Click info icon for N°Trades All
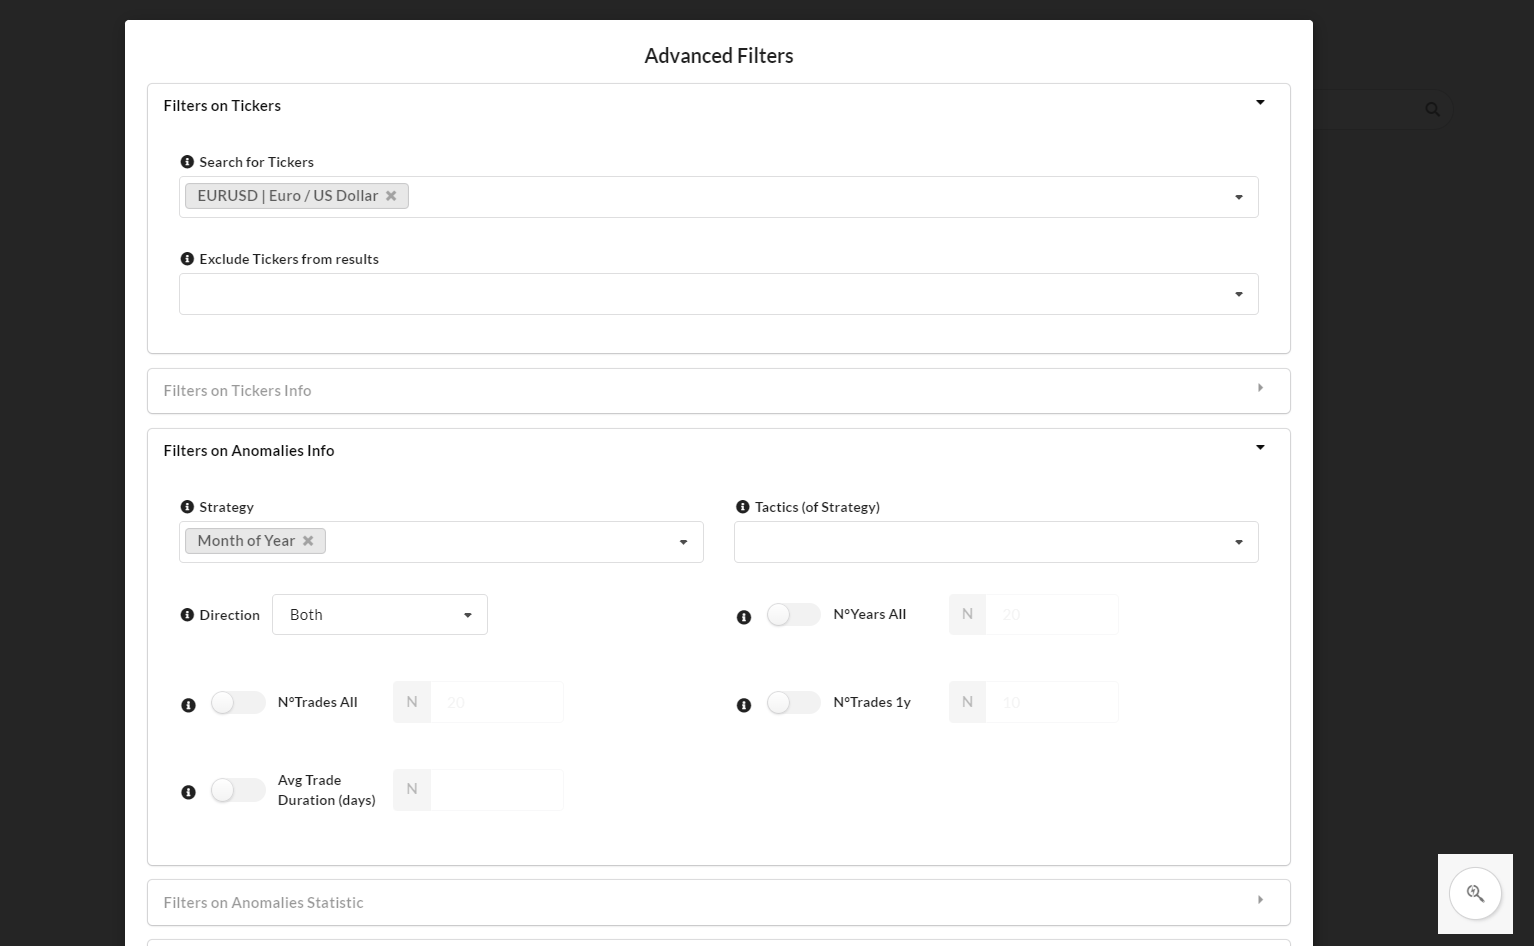 click(x=188, y=706)
